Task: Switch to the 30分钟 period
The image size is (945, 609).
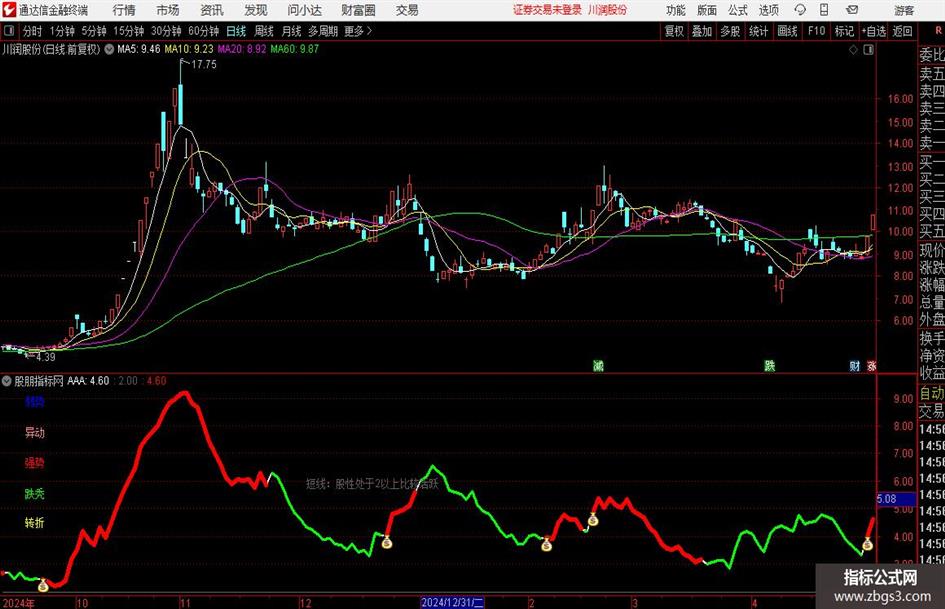Action: coord(166,31)
